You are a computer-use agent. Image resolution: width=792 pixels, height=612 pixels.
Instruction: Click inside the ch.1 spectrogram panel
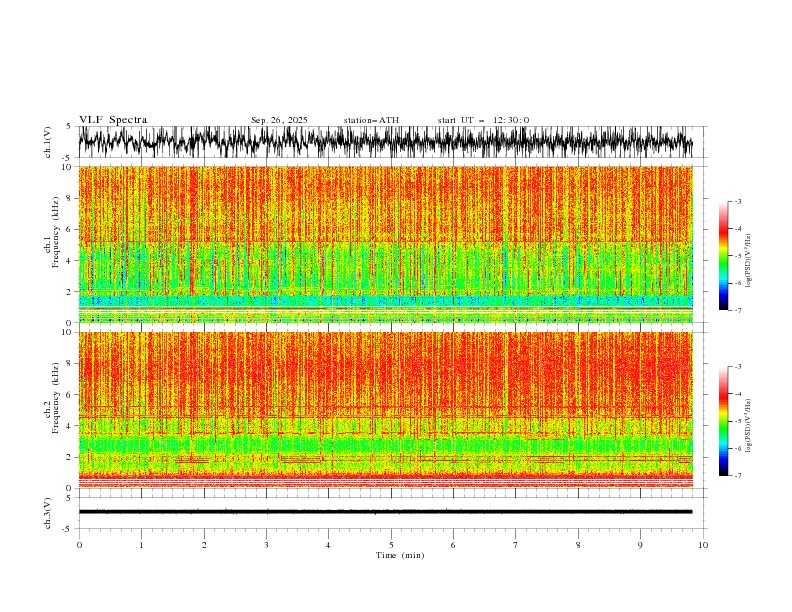point(385,244)
